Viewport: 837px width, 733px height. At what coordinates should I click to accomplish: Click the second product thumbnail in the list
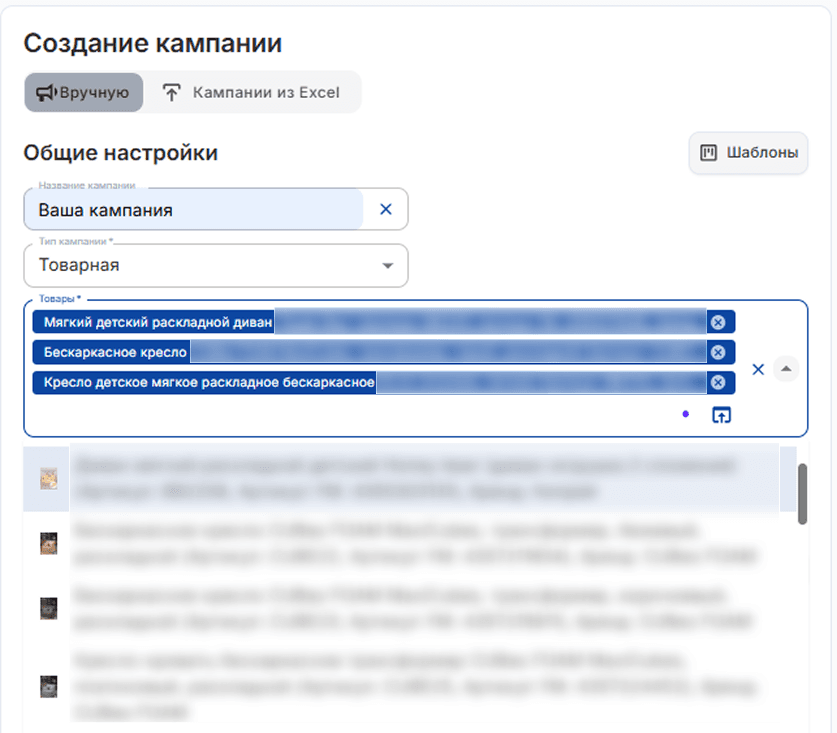pyautogui.click(x=49, y=543)
